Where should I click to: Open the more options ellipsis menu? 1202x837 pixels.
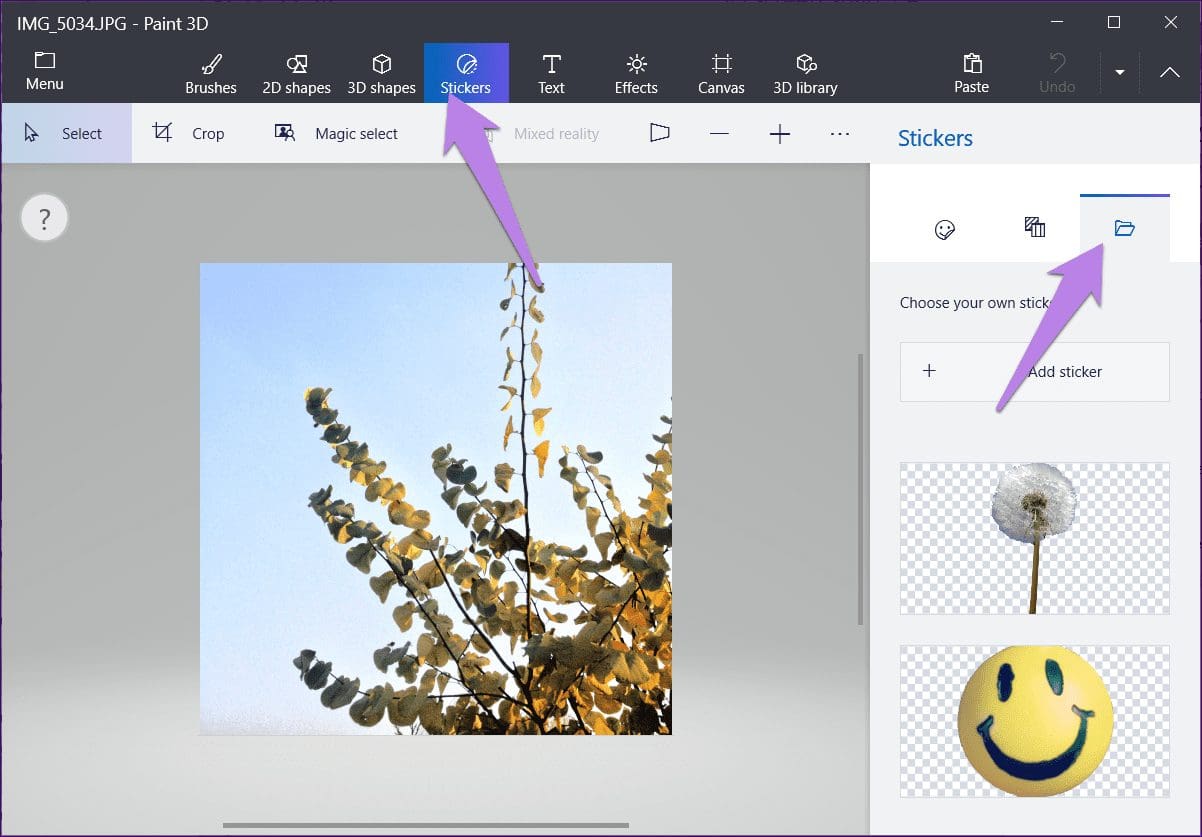(840, 133)
